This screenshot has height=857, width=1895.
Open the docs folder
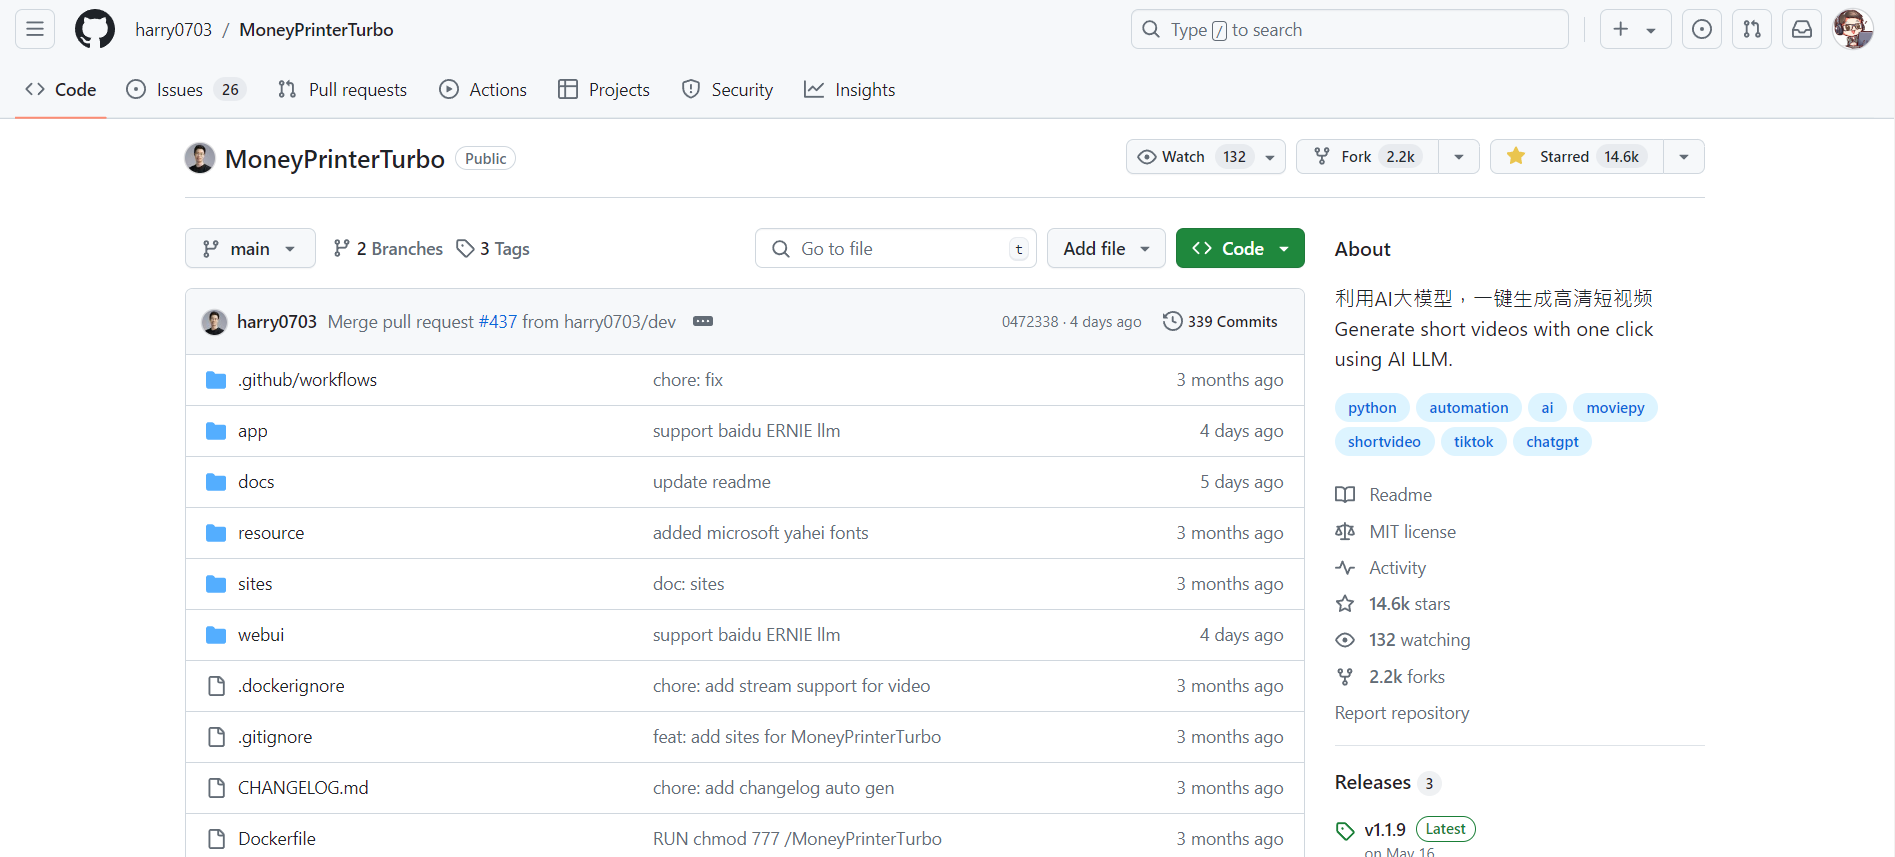pos(256,482)
